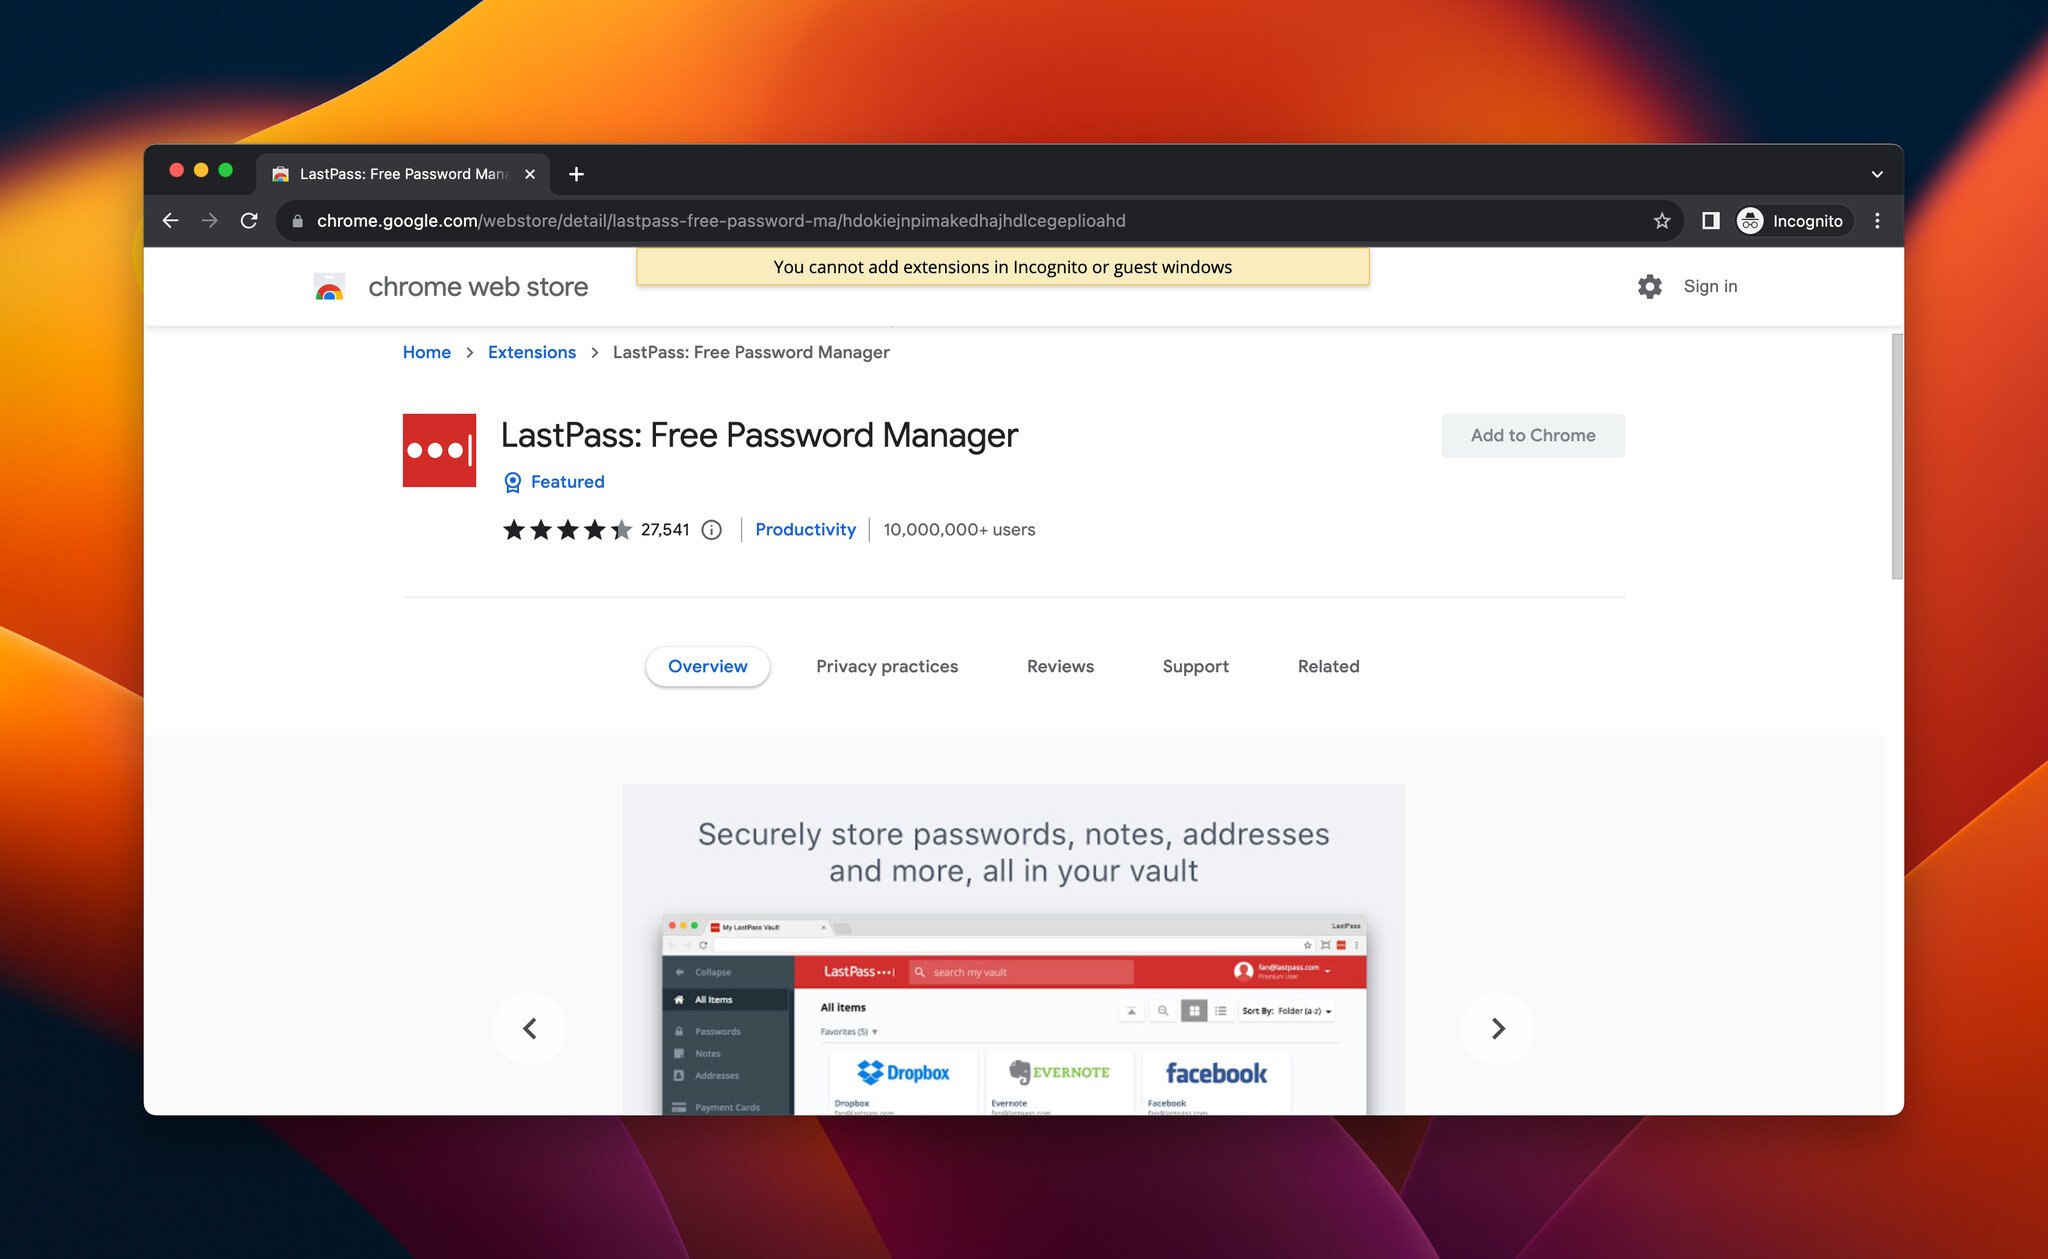Select the Privacy practices tab
The image size is (2048, 1259).
886,665
